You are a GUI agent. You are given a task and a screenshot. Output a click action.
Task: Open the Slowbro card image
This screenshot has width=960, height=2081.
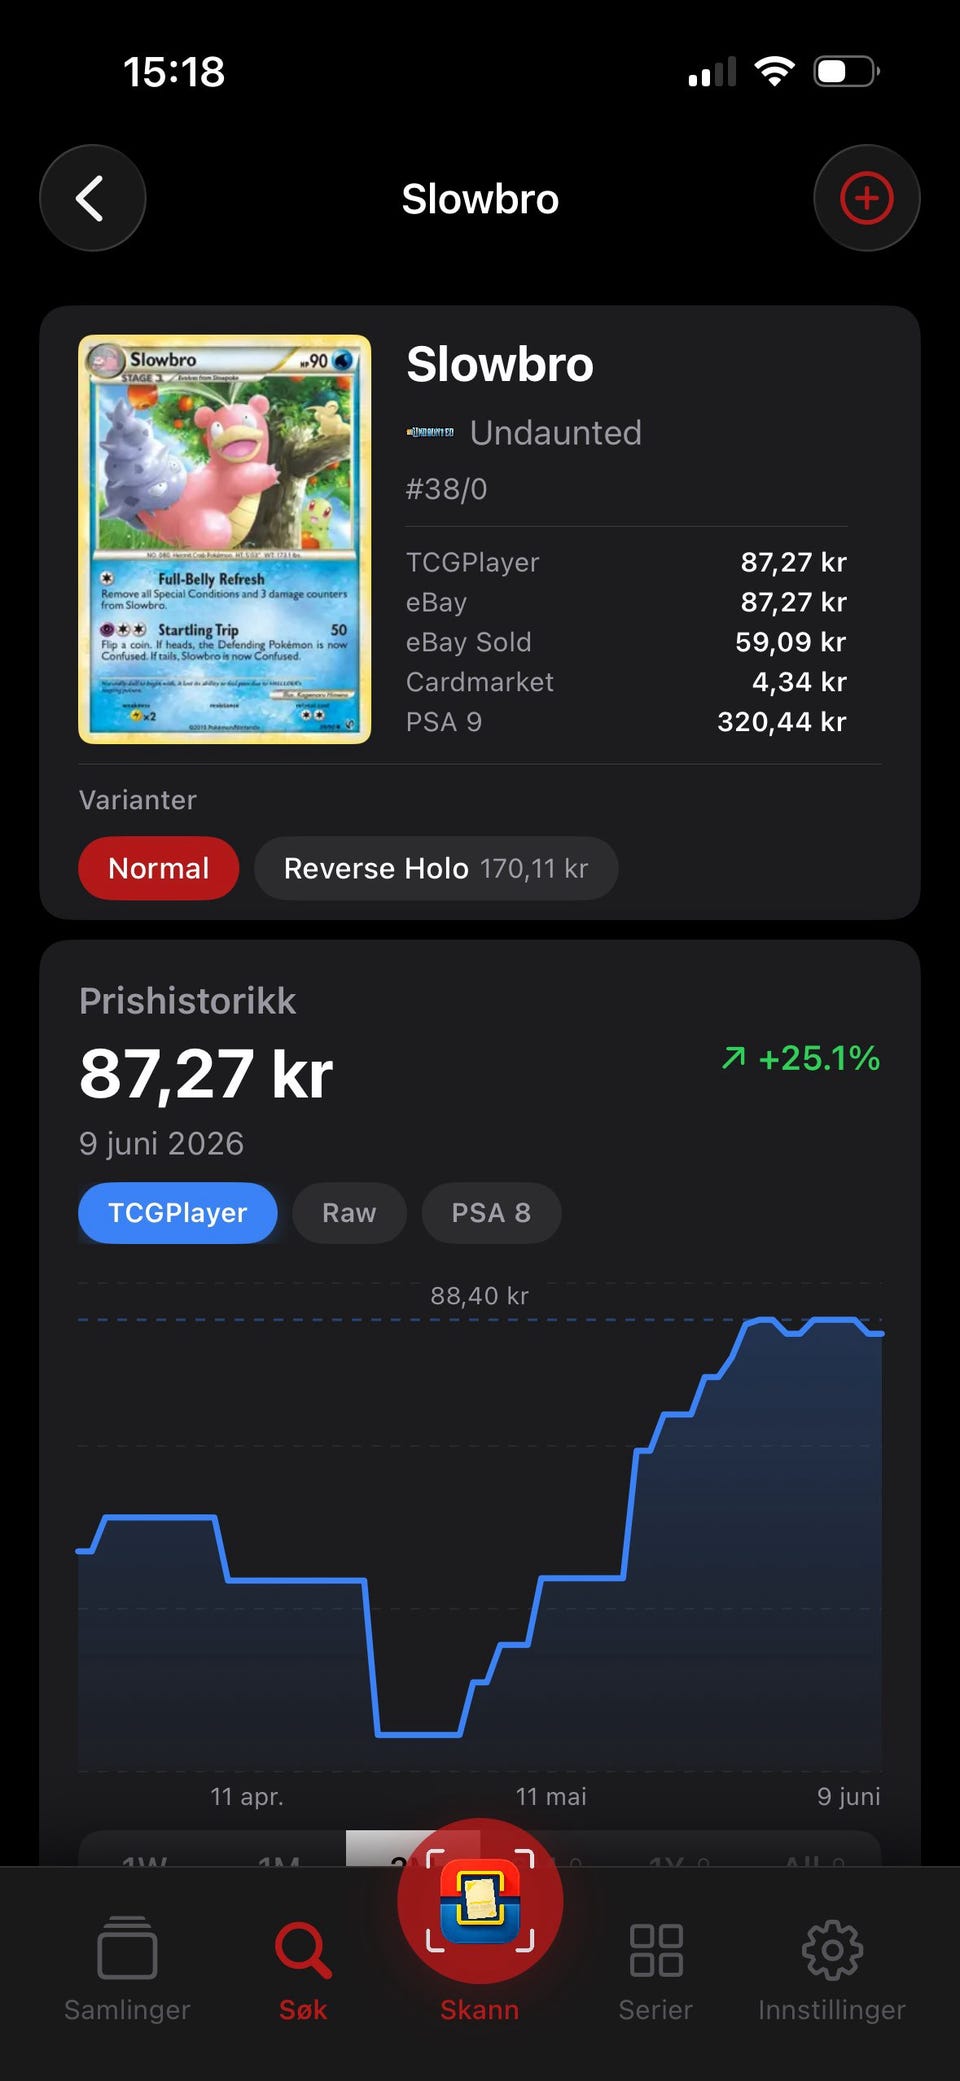click(225, 539)
